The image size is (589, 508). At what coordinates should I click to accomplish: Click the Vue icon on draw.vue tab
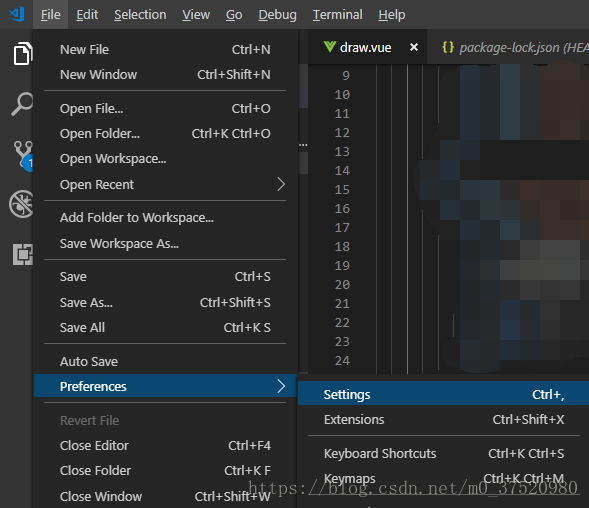(x=329, y=47)
